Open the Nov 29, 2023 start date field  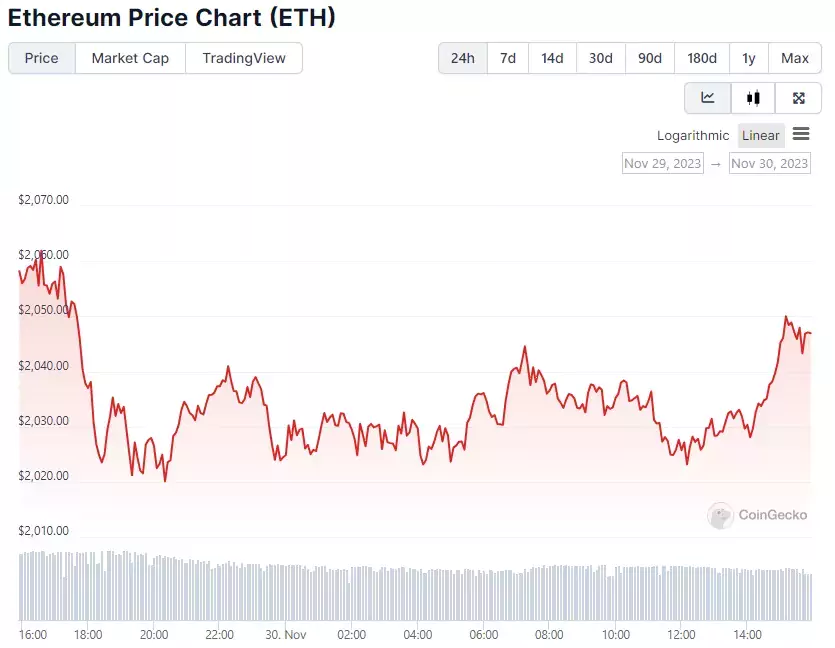(x=662, y=163)
